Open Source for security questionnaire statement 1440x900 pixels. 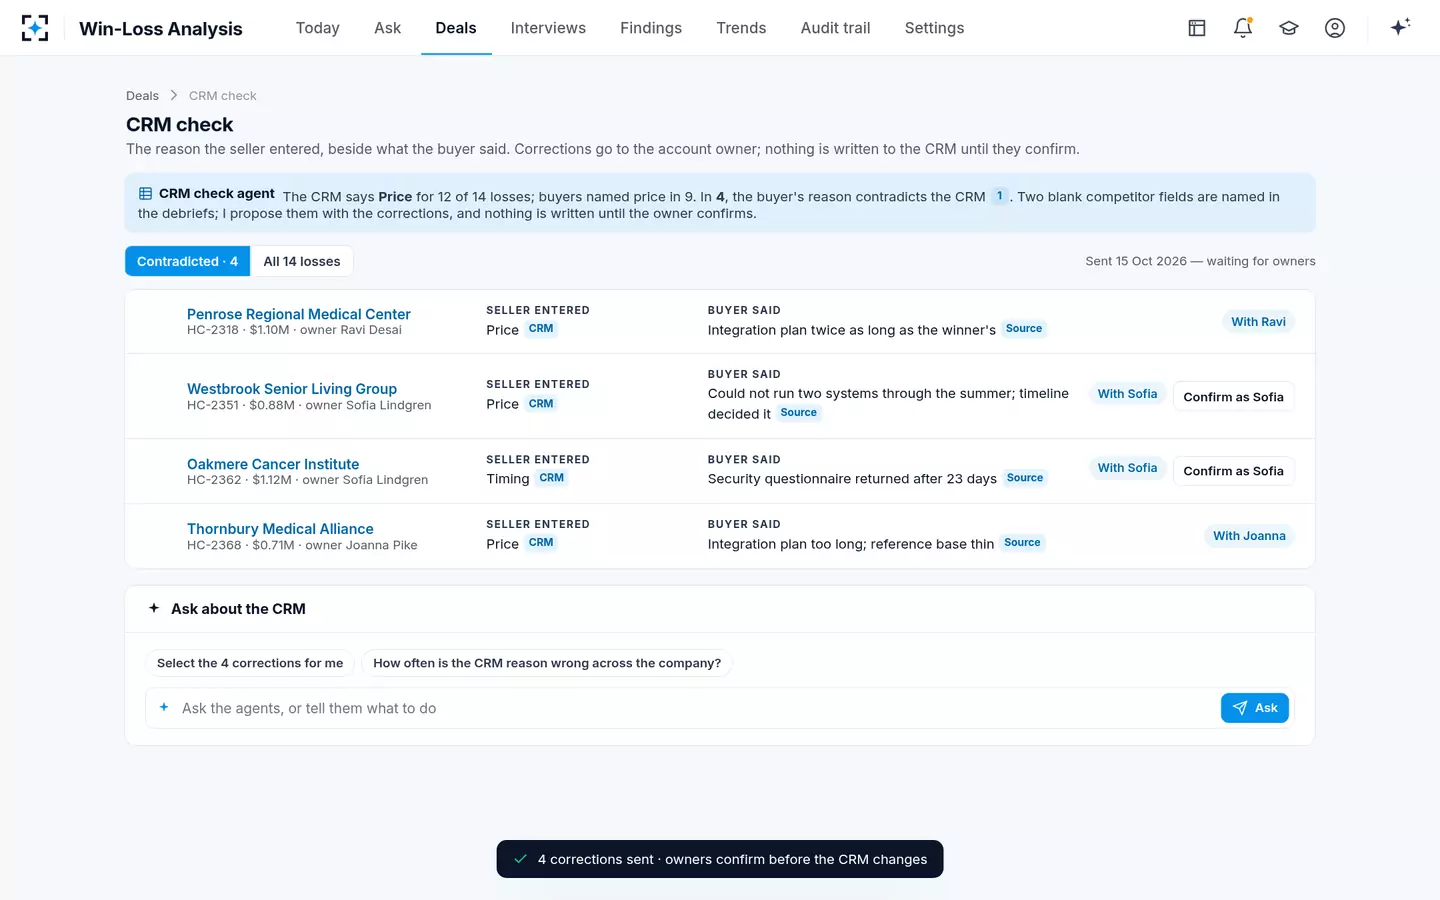pos(1025,478)
